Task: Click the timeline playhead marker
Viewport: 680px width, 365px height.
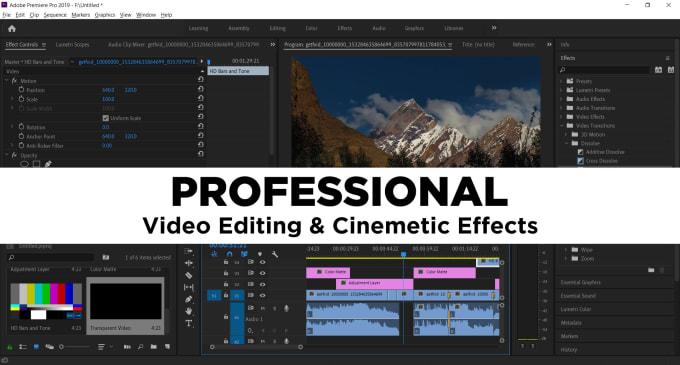Action: coord(403,254)
